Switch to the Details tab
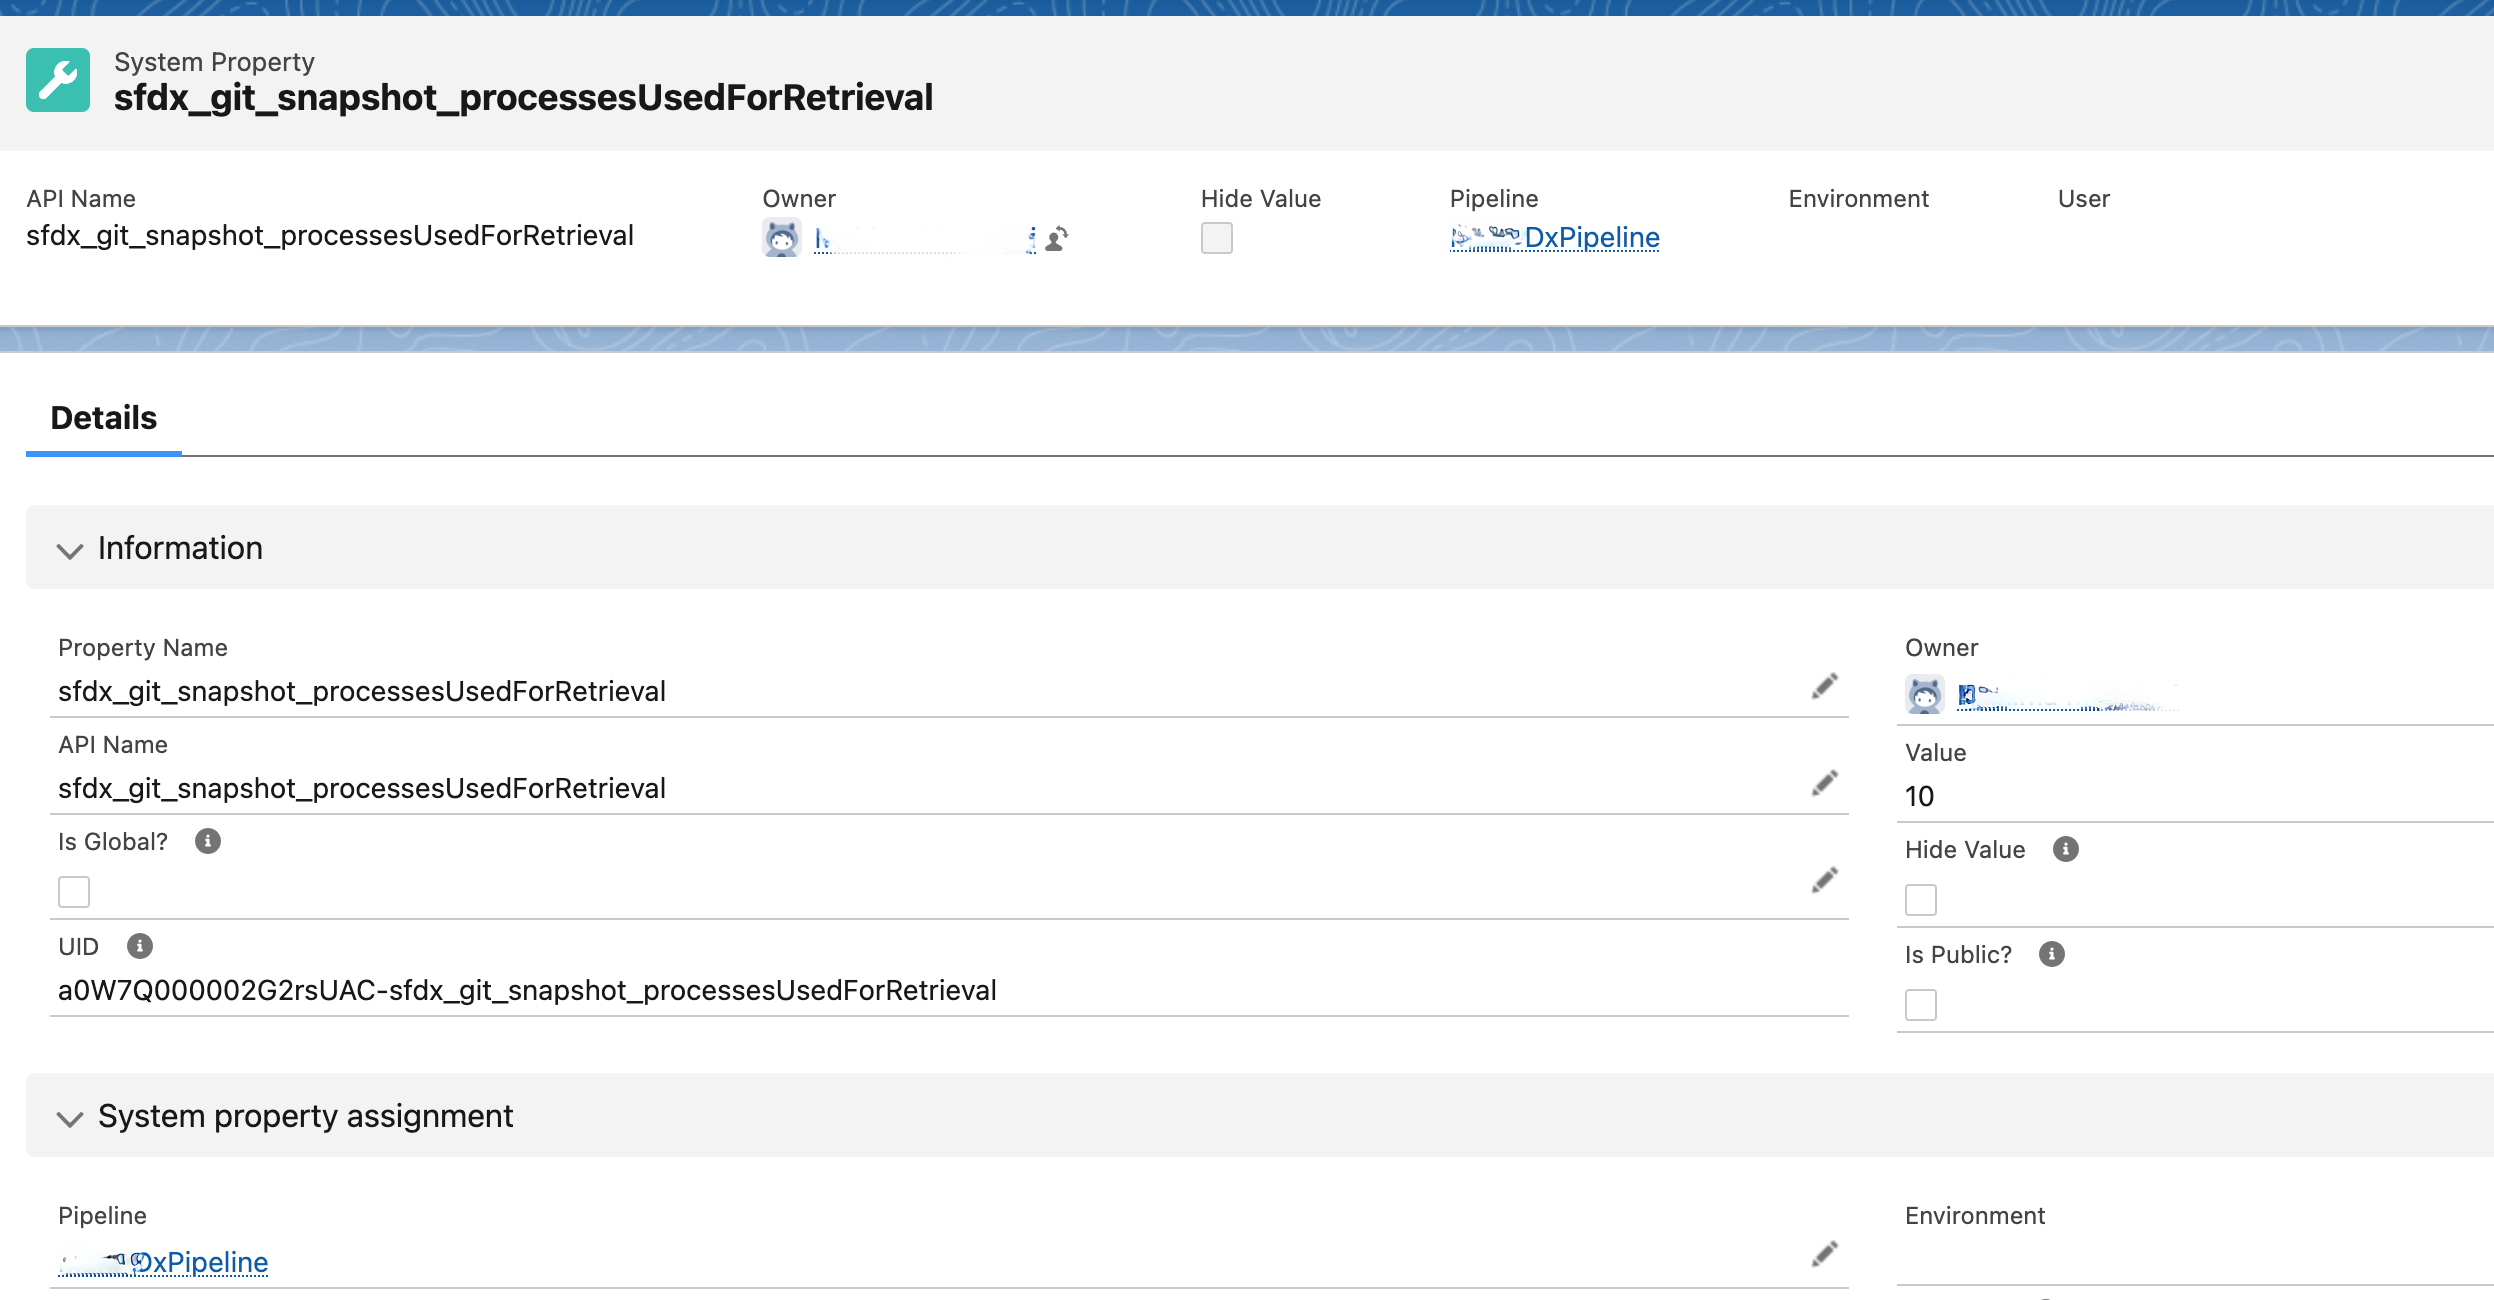The width and height of the screenshot is (2494, 1300). pyautogui.click(x=104, y=418)
